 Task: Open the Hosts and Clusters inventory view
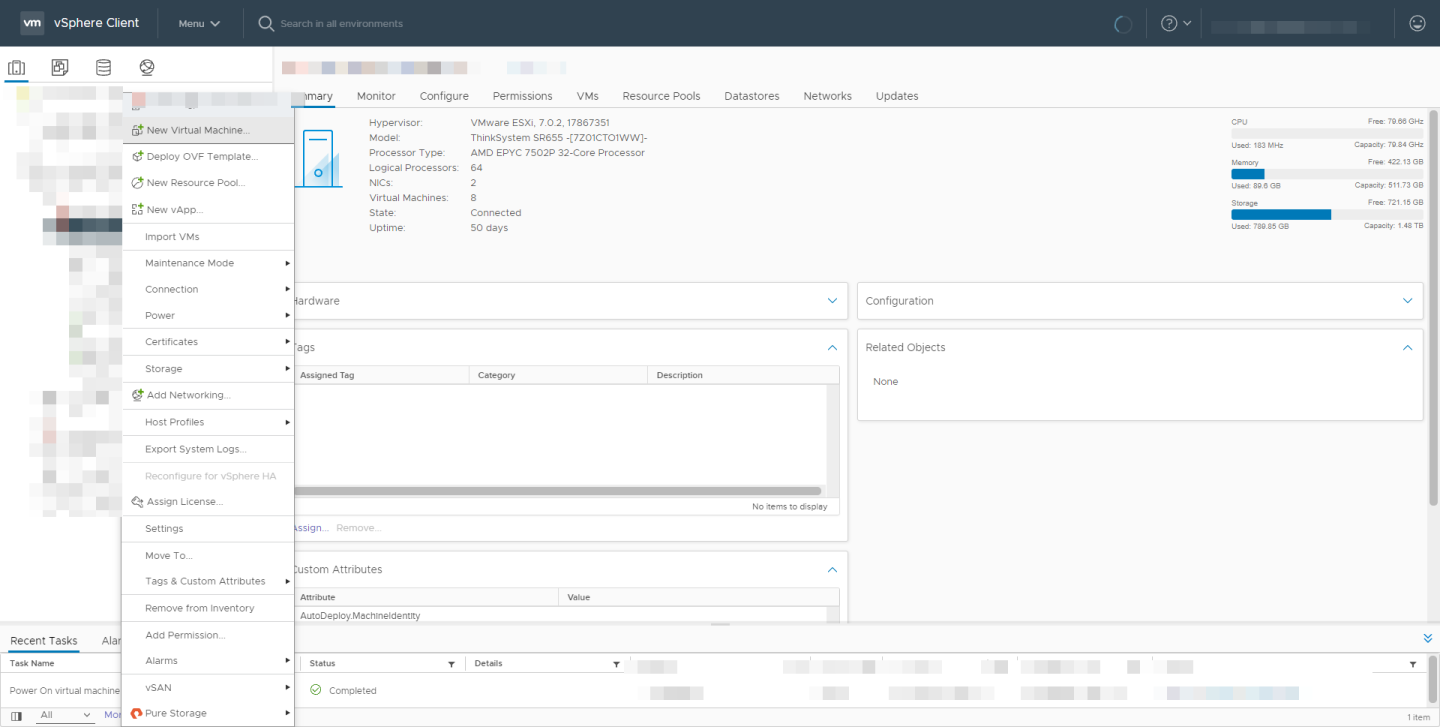[16, 68]
